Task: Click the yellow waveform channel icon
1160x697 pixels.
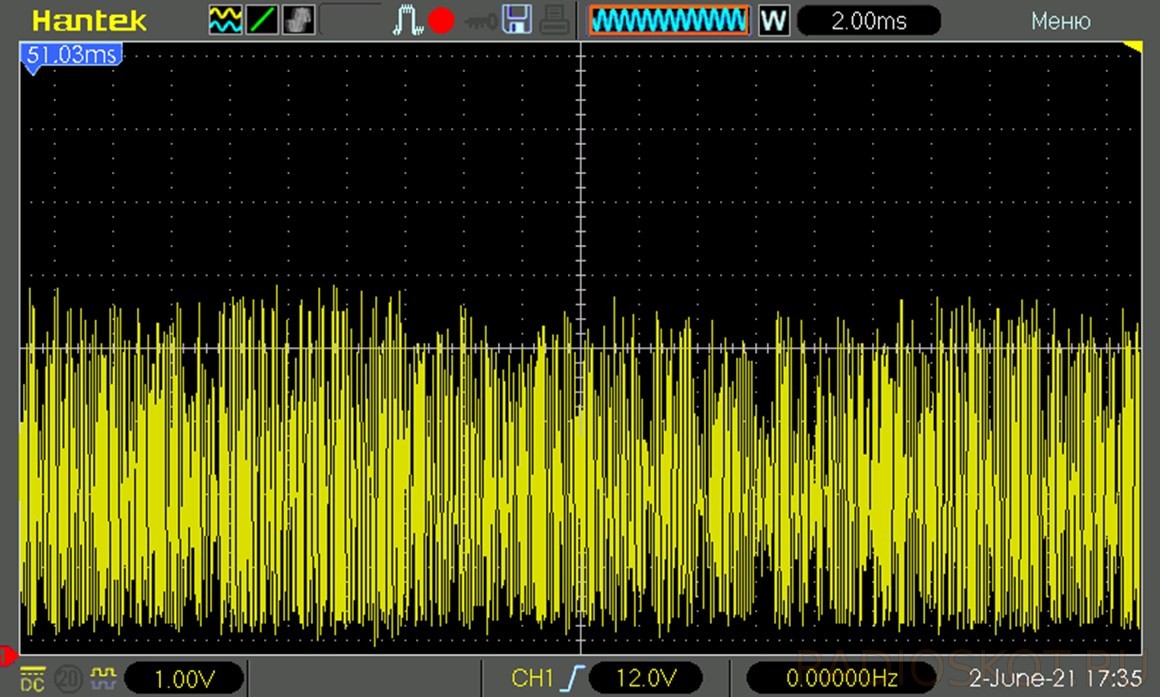Action: (x=225, y=20)
